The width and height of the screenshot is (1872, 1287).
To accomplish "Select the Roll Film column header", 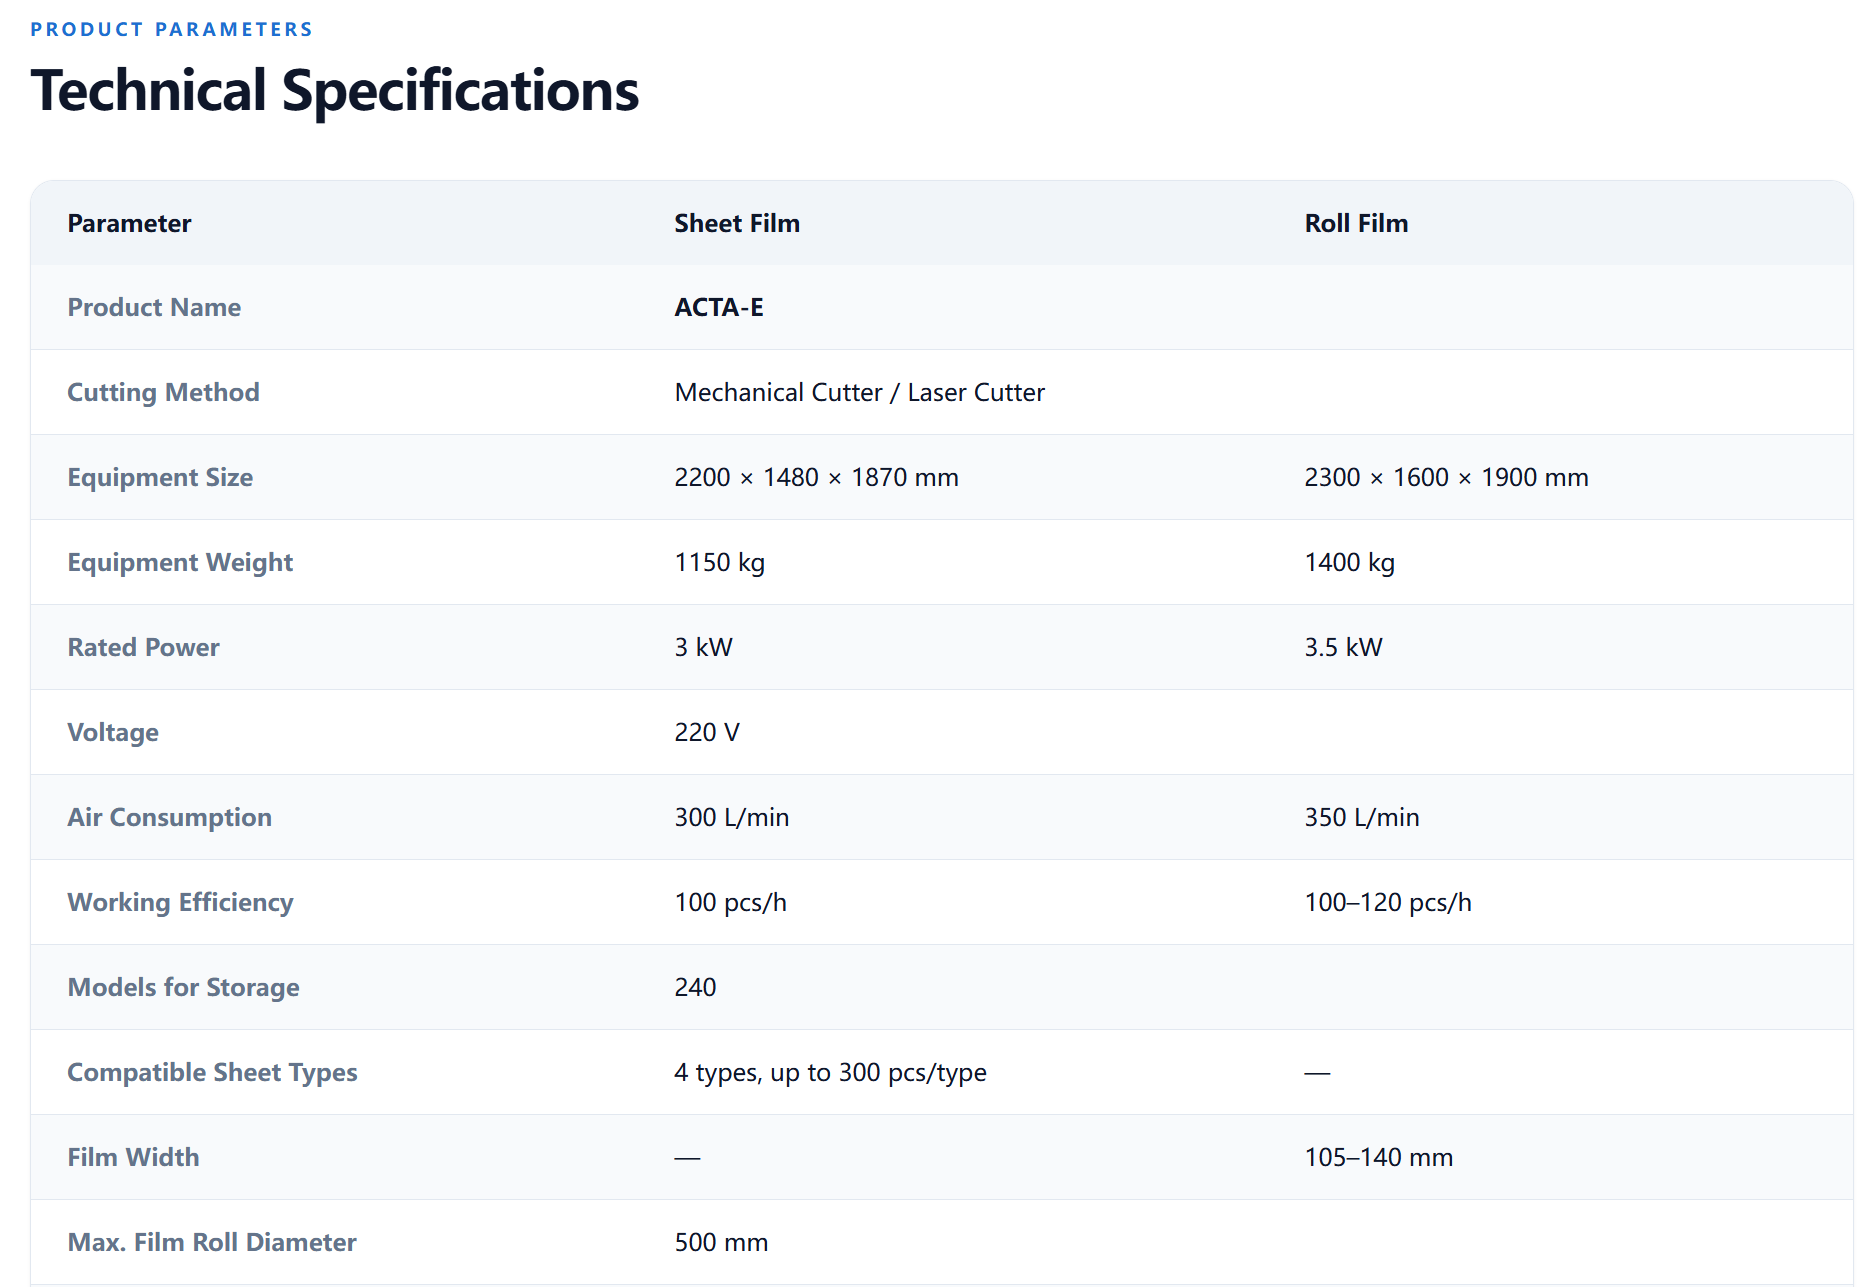I will click(1356, 223).
